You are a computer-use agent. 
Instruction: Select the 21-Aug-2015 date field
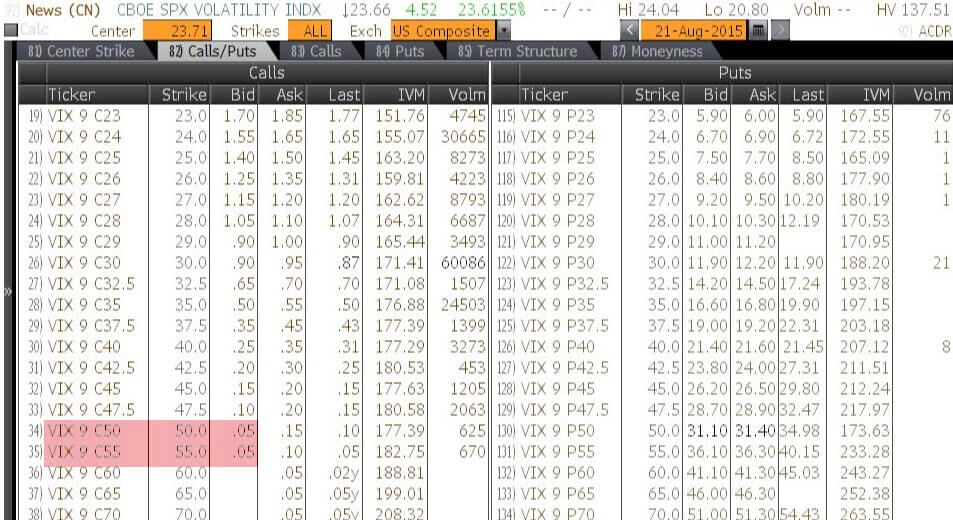695,31
